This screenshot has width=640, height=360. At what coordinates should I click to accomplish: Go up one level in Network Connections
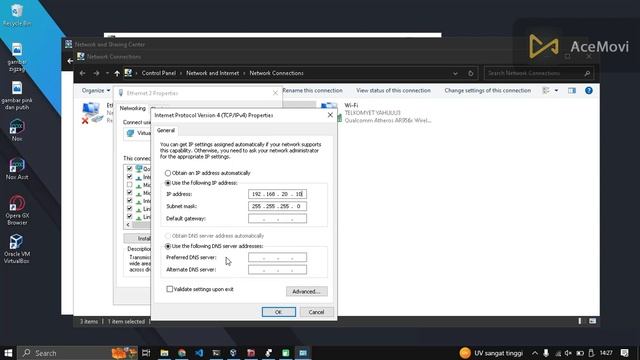[x=117, y=73]
